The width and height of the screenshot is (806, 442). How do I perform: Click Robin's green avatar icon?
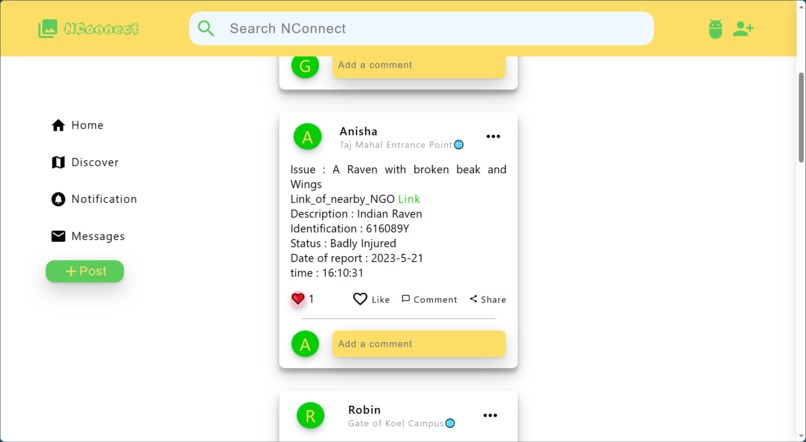[310, 416]
